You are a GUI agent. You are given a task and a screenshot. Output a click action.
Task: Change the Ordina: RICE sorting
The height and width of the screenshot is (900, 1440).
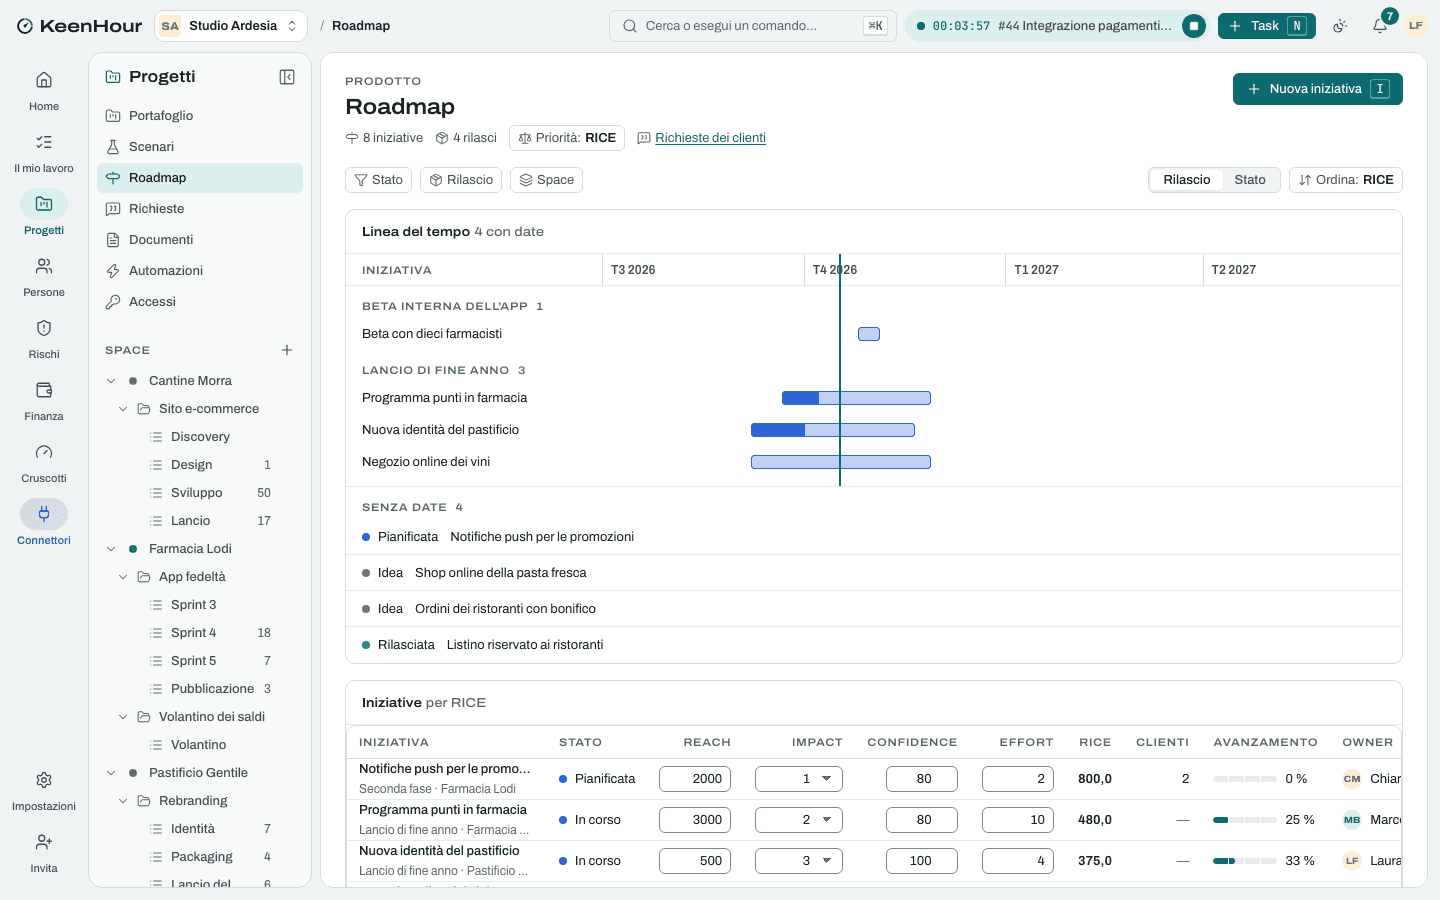(x=1346, y=180)
